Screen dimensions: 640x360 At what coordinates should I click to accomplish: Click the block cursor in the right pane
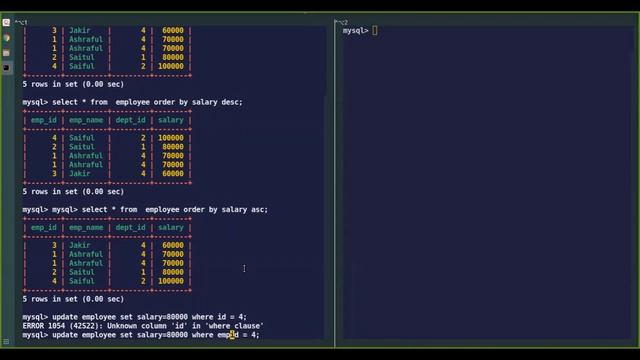coord(375,31)
